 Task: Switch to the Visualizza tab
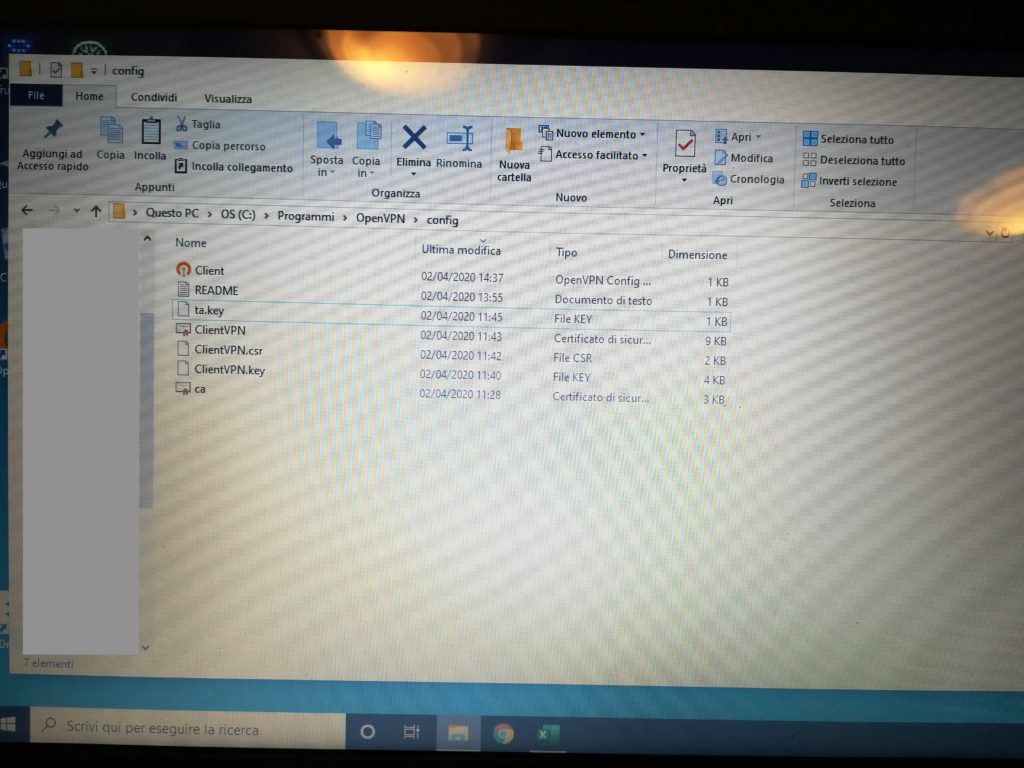(x=228, y=99)
